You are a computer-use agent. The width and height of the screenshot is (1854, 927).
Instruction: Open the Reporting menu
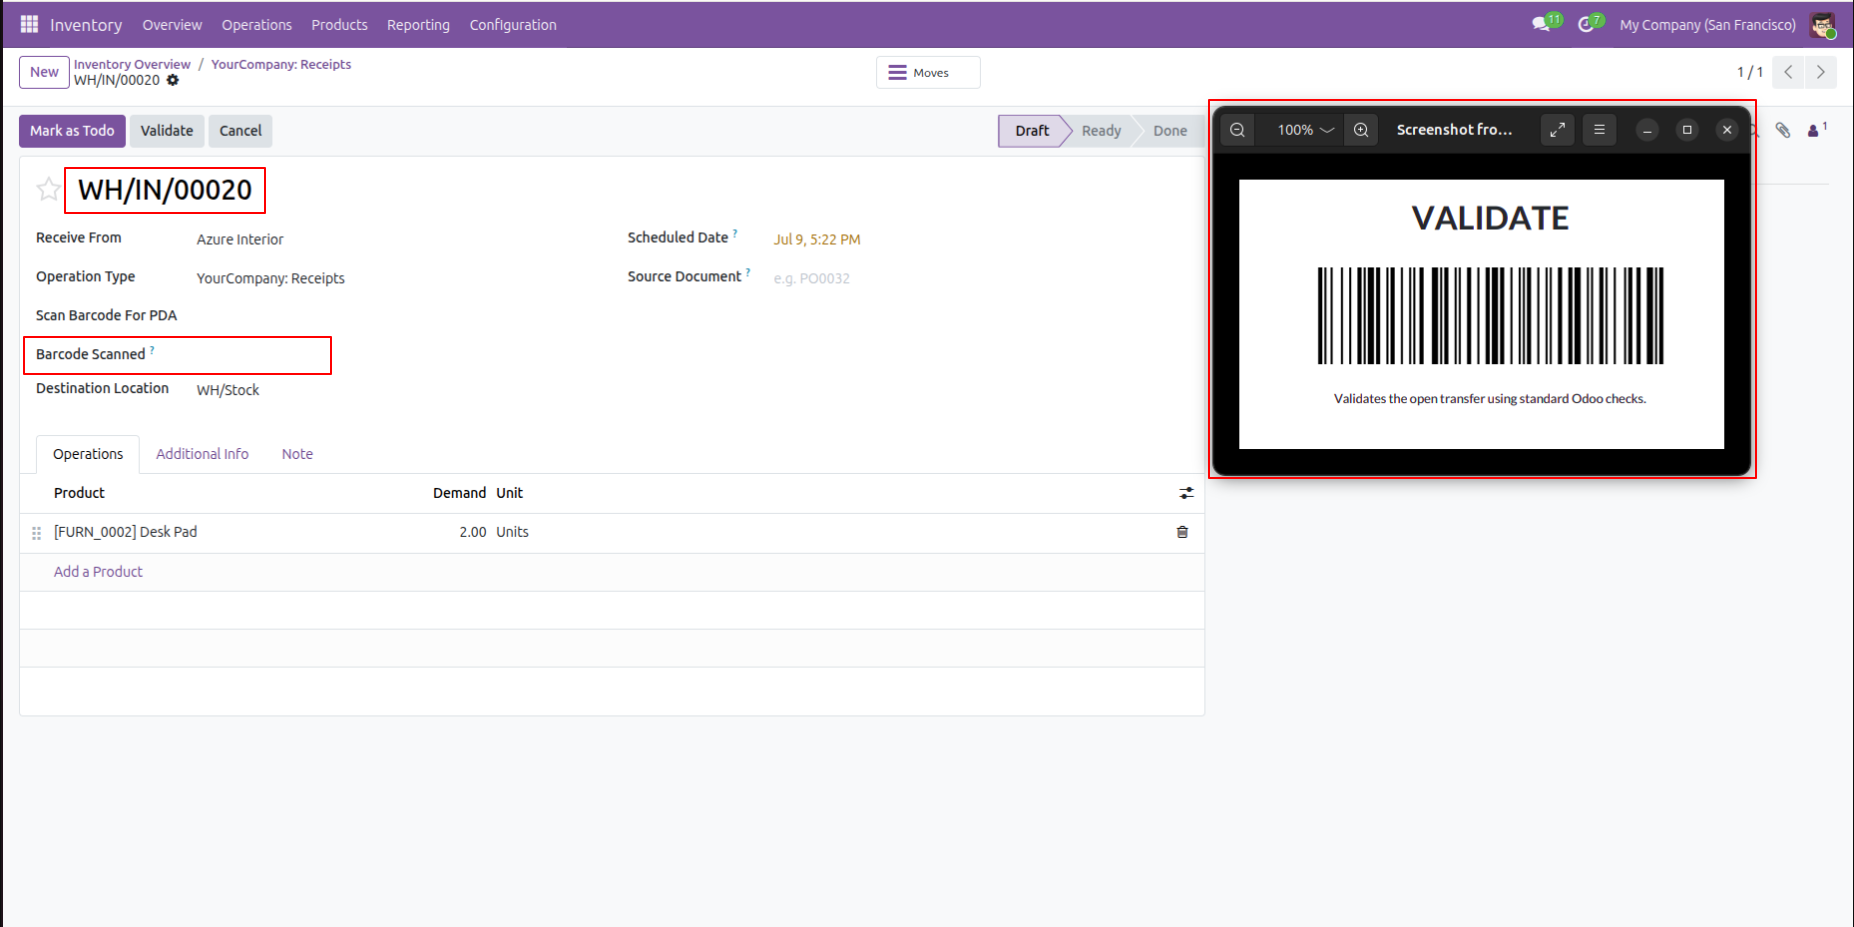[418, 25]
